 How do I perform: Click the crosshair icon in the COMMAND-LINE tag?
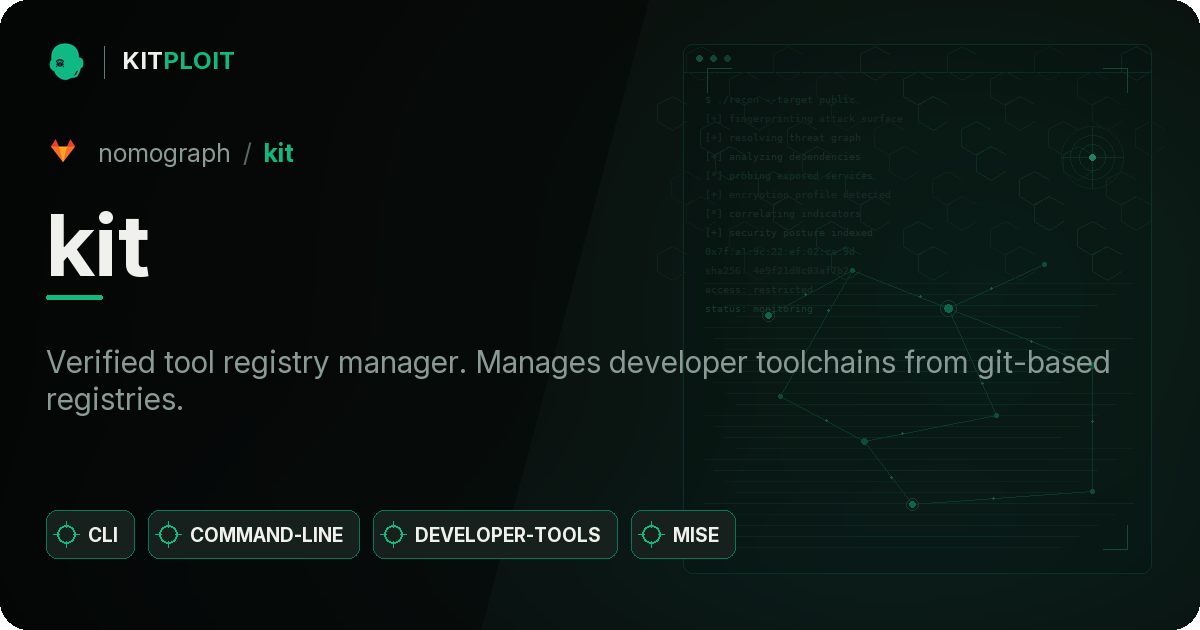169,535
